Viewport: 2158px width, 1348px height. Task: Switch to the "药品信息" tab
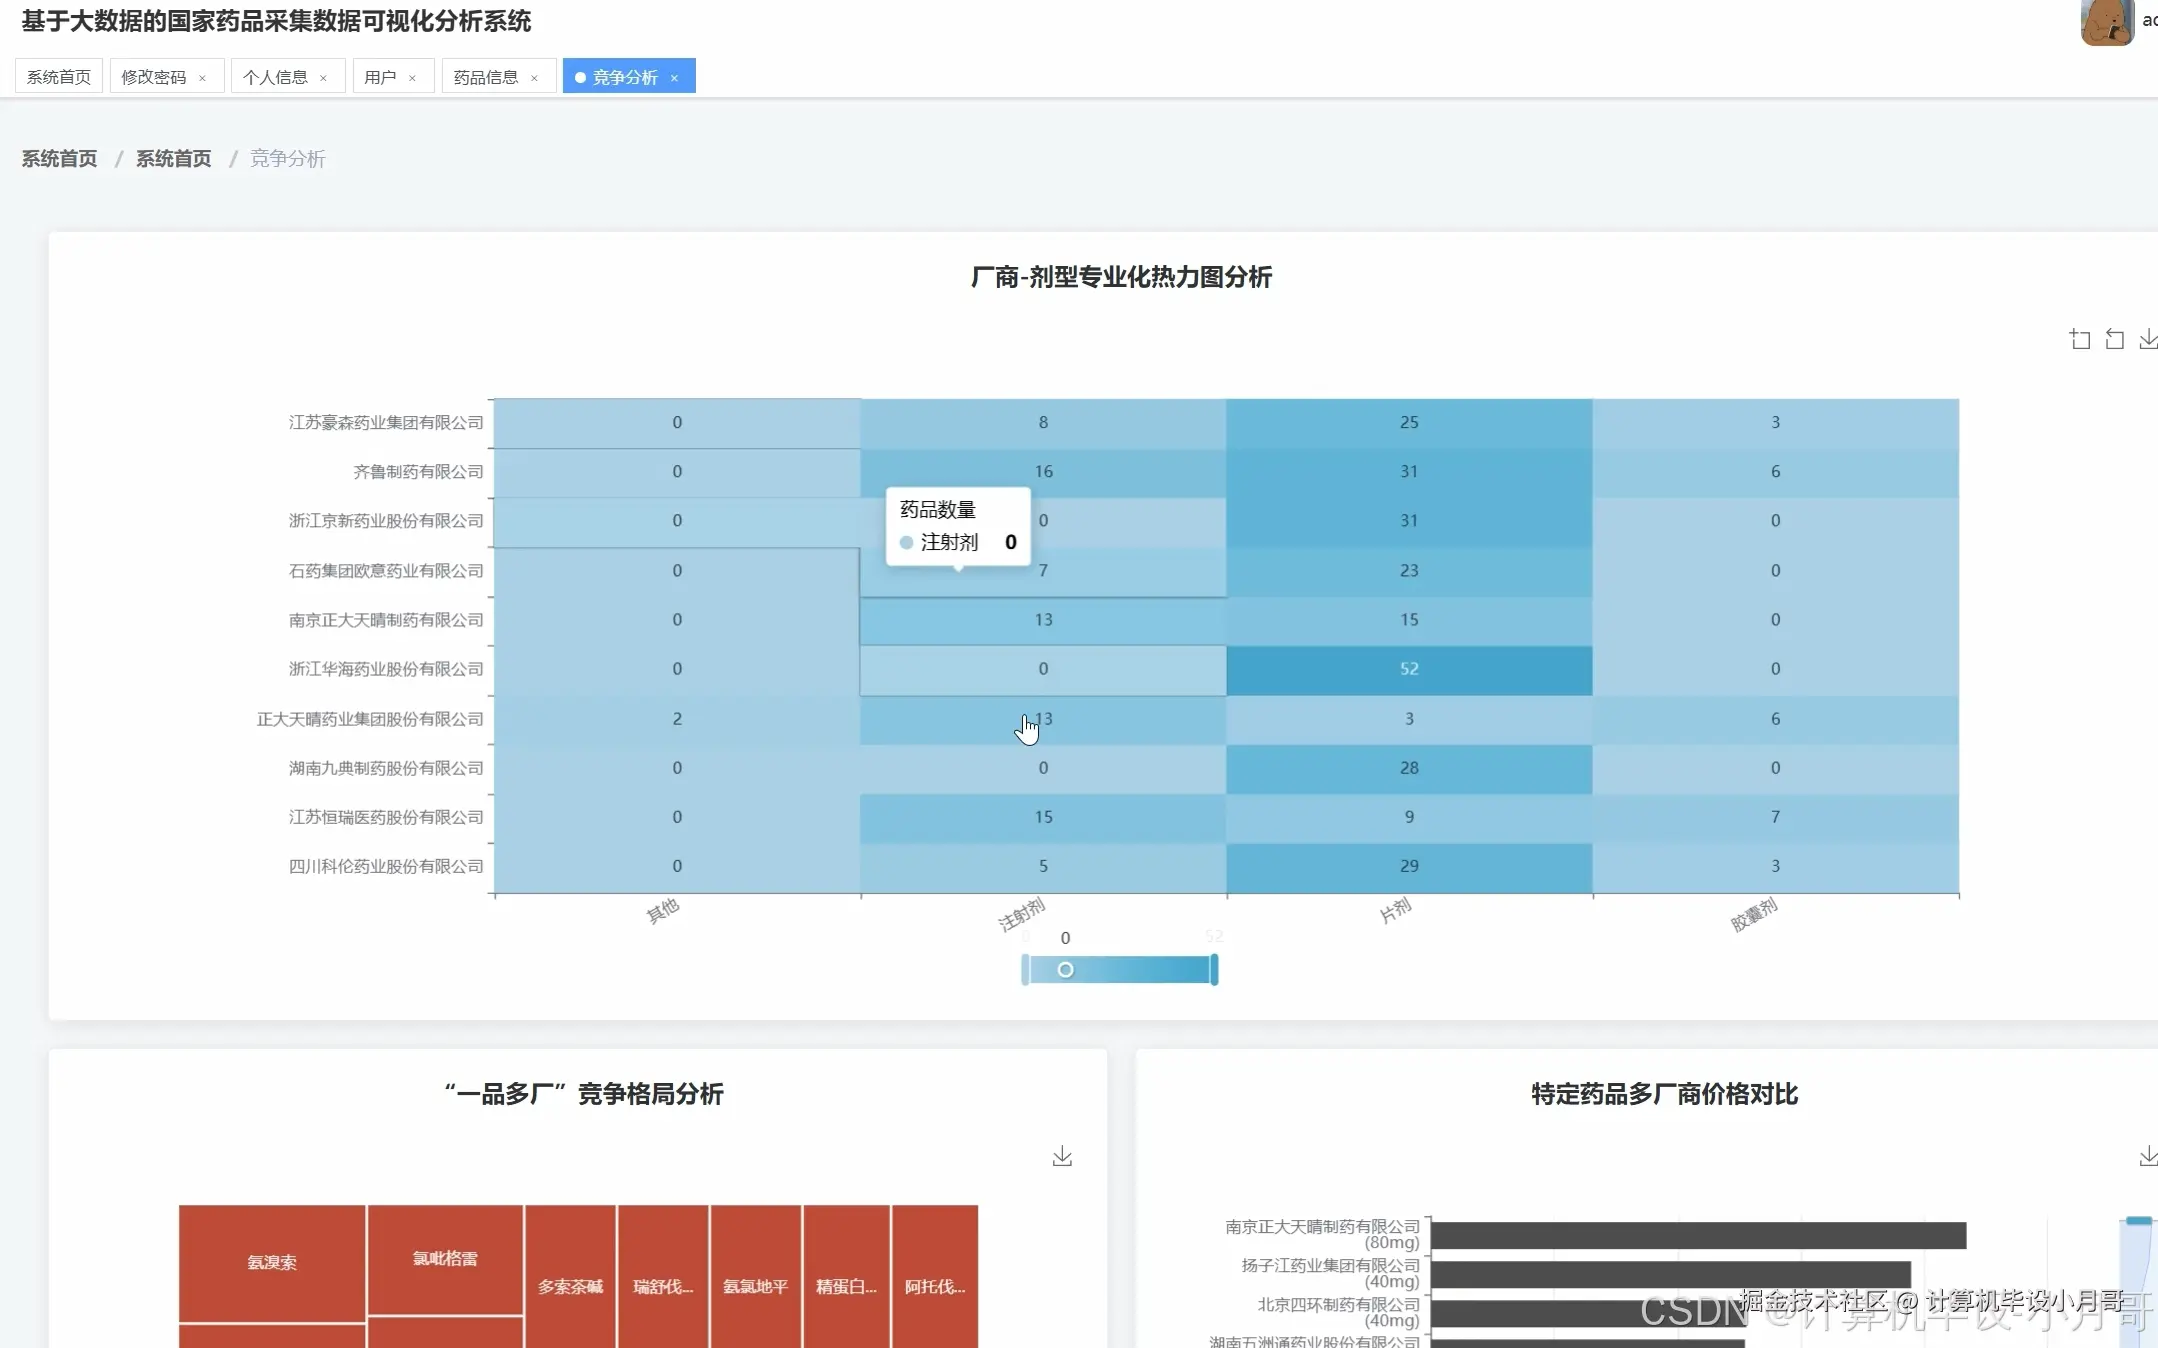pos(487,76)
